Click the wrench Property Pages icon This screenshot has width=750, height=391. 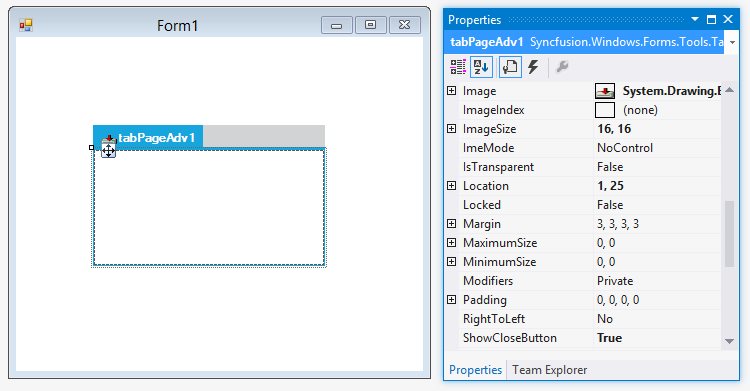tap(562, 67)
